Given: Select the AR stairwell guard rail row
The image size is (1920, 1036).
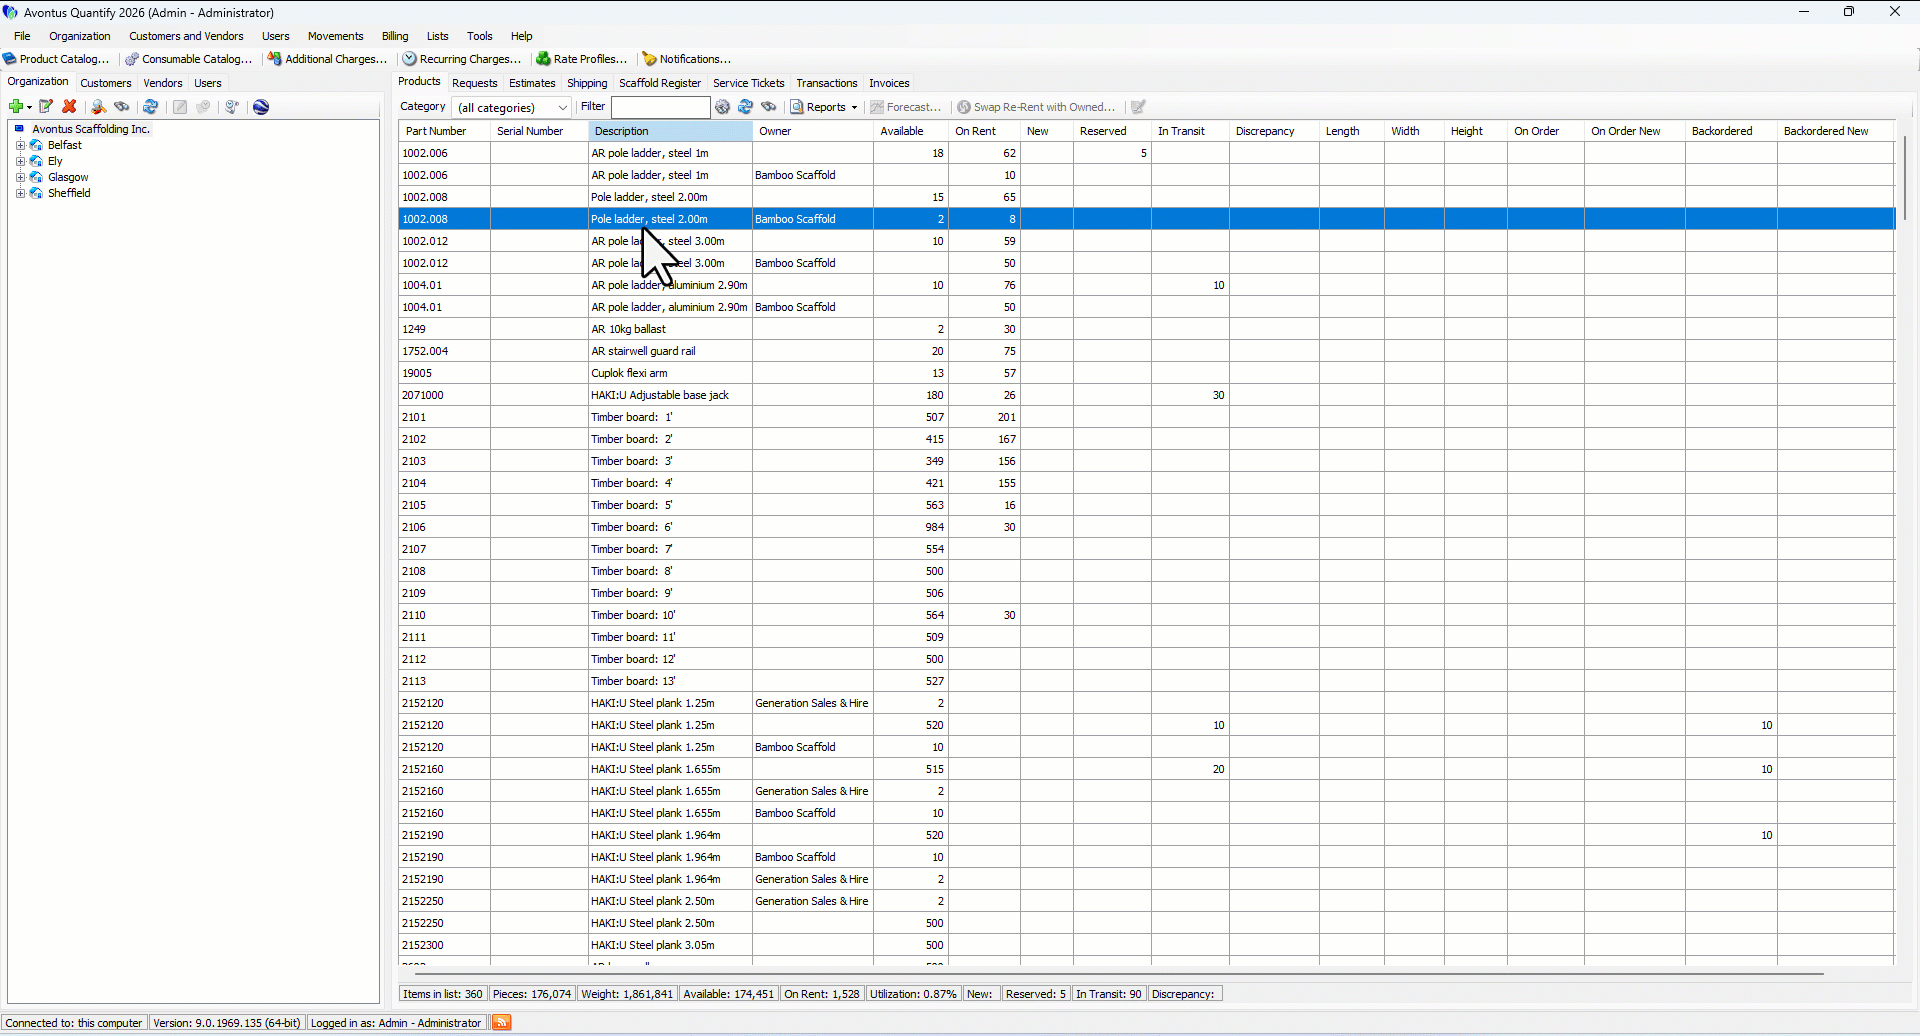Looking at the screenshot, I should 1146,351.
